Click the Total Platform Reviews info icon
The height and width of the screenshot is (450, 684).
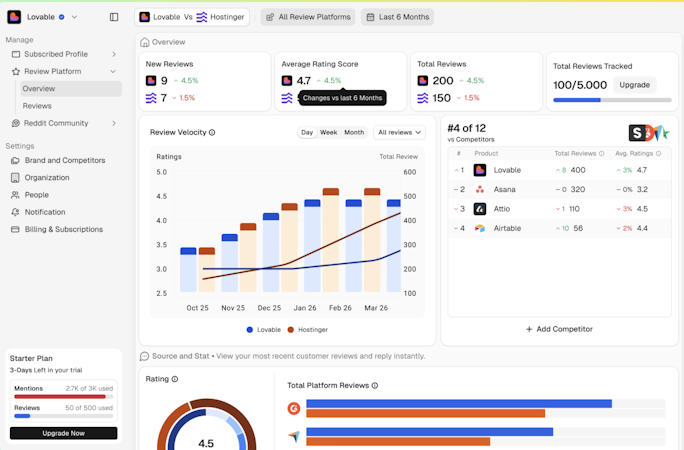tap(375, 385)
